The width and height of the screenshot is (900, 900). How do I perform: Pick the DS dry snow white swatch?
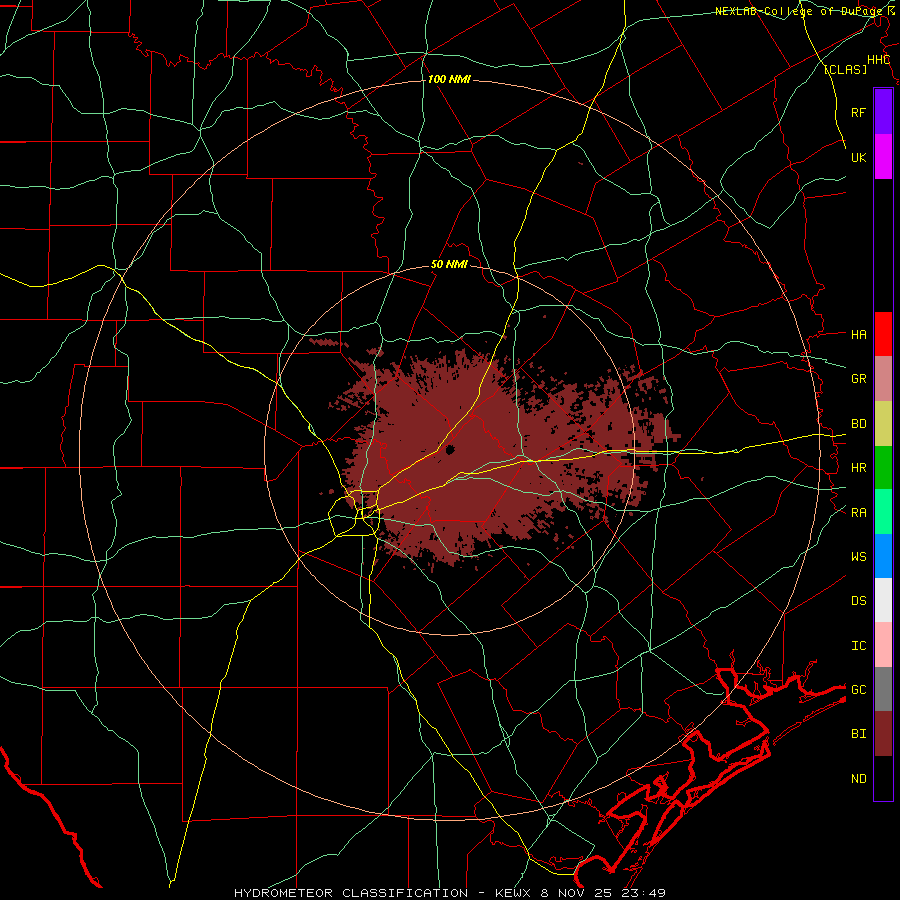coord(883,600)
